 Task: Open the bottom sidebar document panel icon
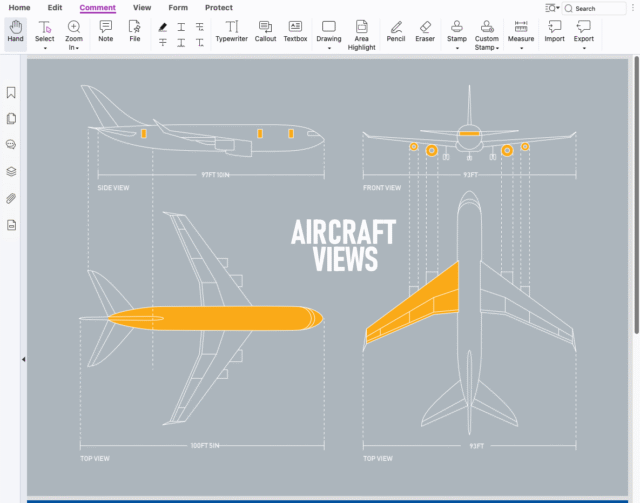click(x=11, y=225)
